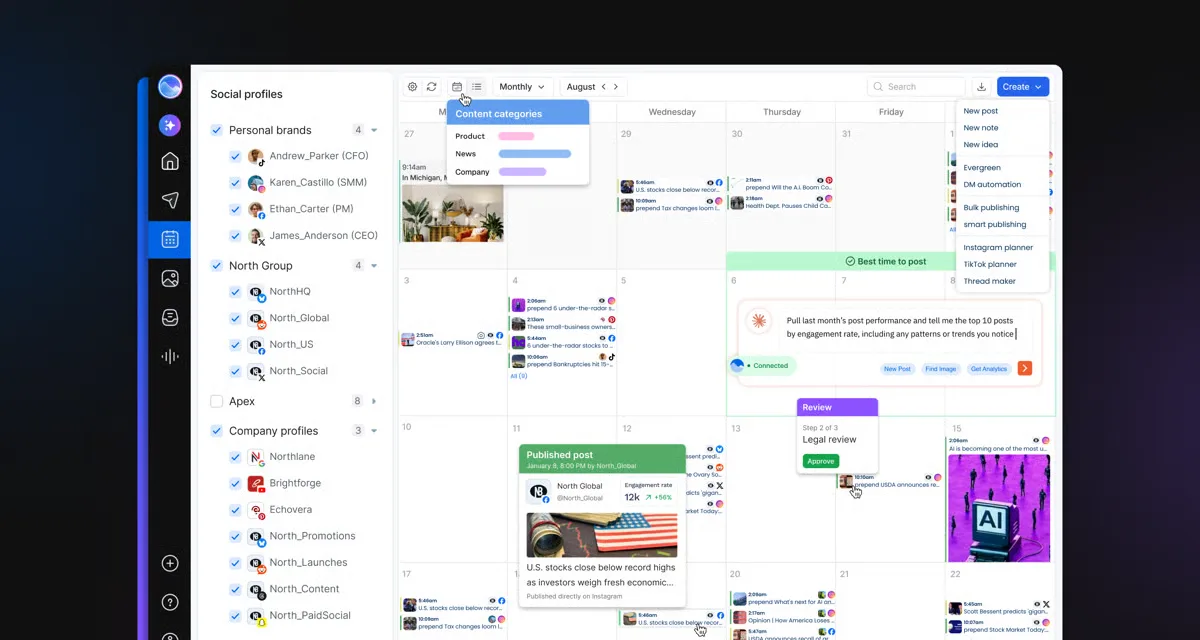Uncheck the North Group checkbox
1200x640 pixels.
coord(216,265)
